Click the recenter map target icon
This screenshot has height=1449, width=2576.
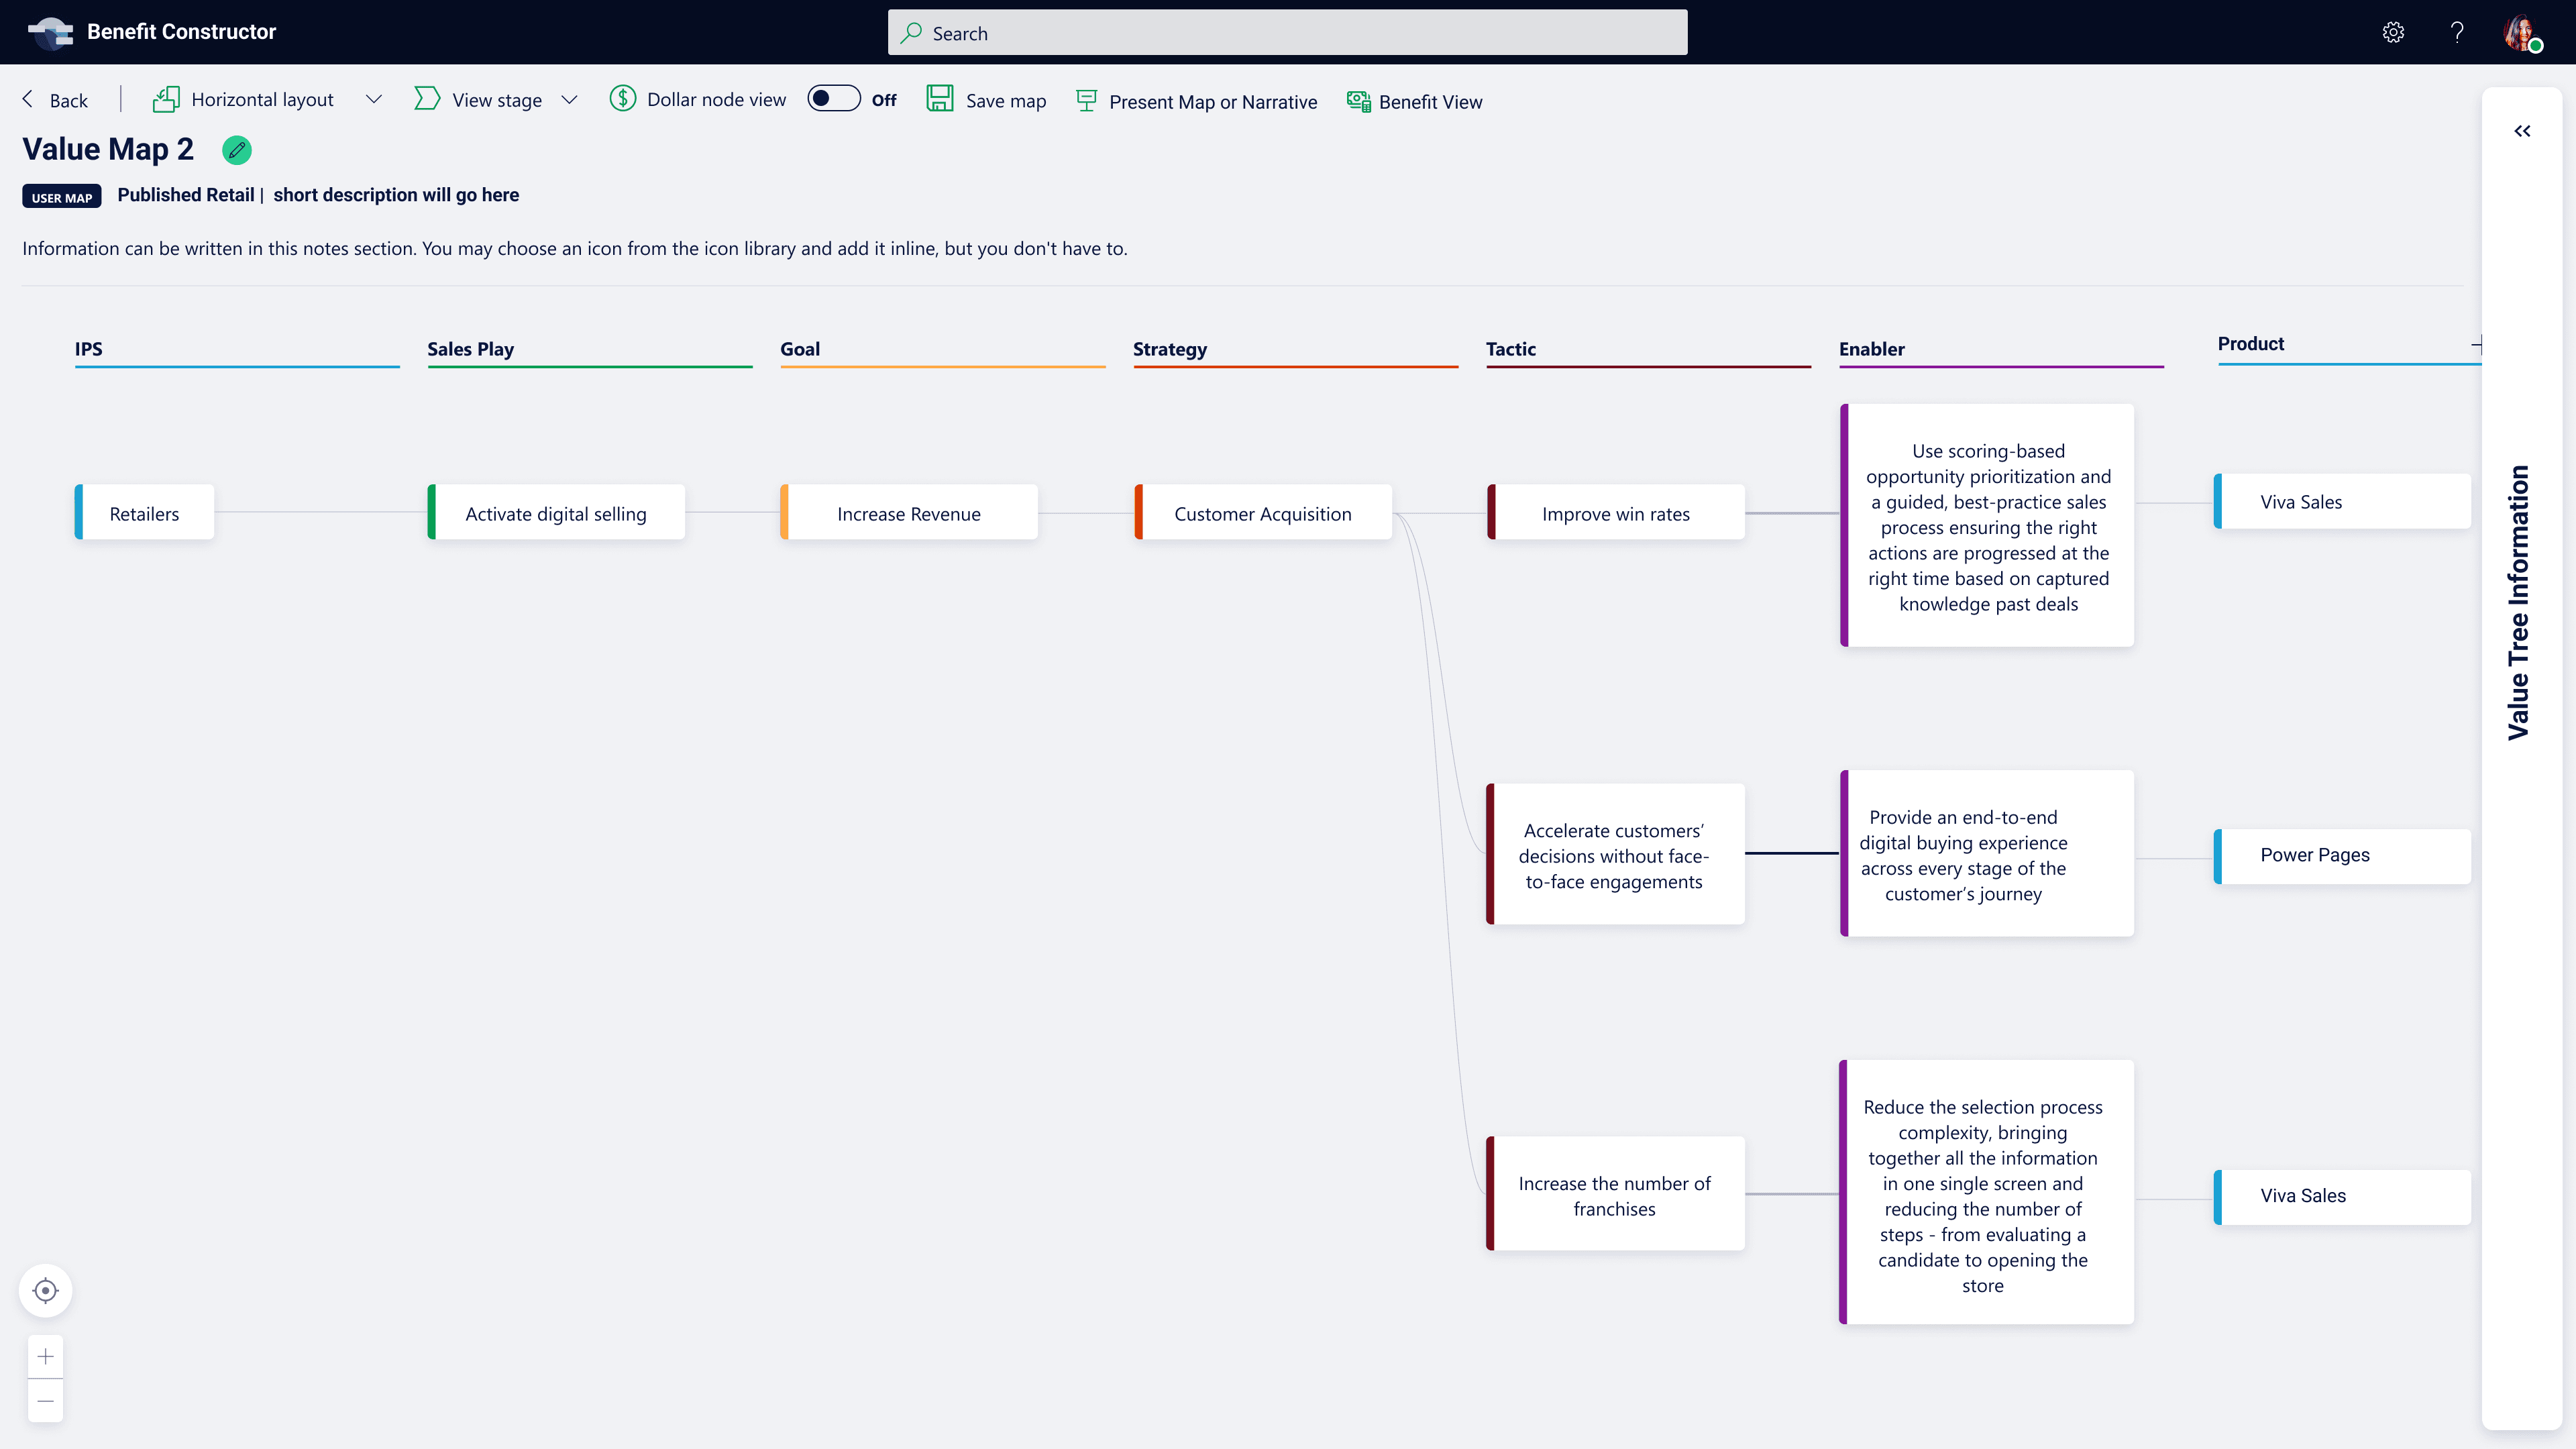(x=45, y=1290)
